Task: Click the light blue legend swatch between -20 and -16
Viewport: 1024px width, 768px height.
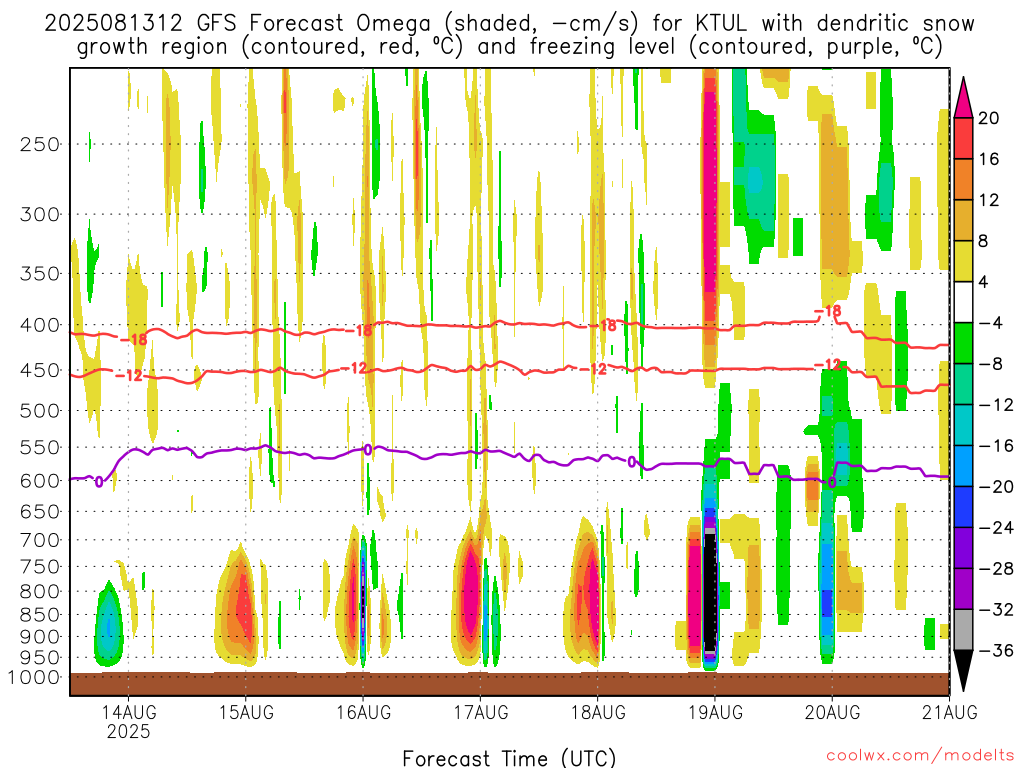Action: tap(963, 466)
